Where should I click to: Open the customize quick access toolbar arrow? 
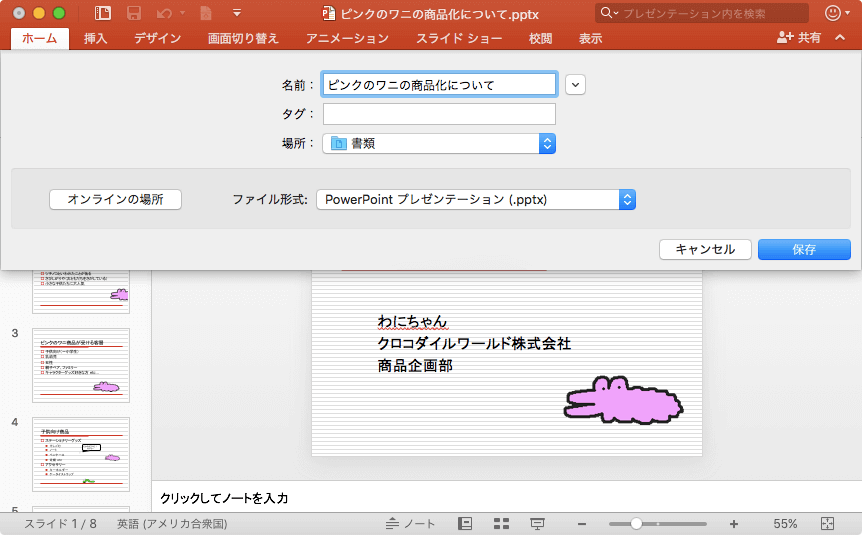tap(237, 13)
